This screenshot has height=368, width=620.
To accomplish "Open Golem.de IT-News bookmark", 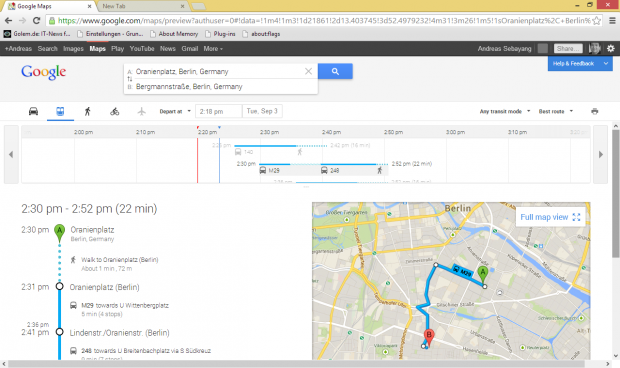I will pyautogui.click(x=37, y=34).
